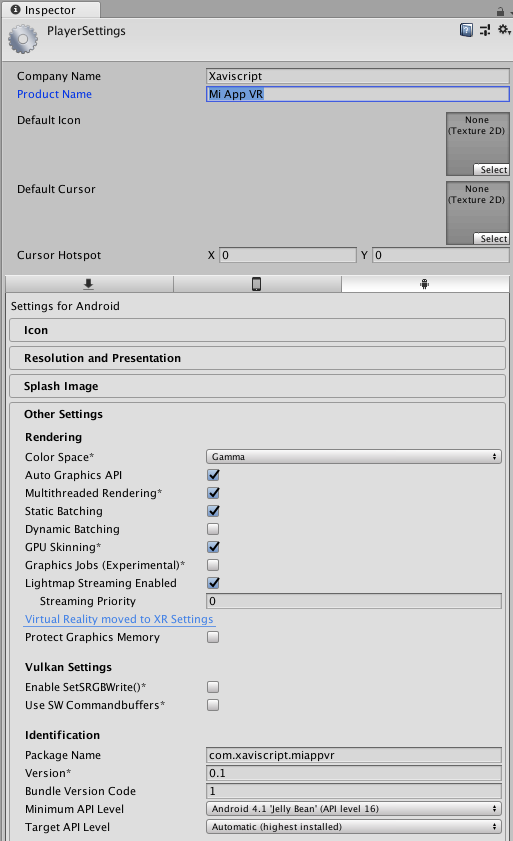513x841 pixels.
Task: Toggle the Inspector lock icon
Action: [x=500, y=11]
